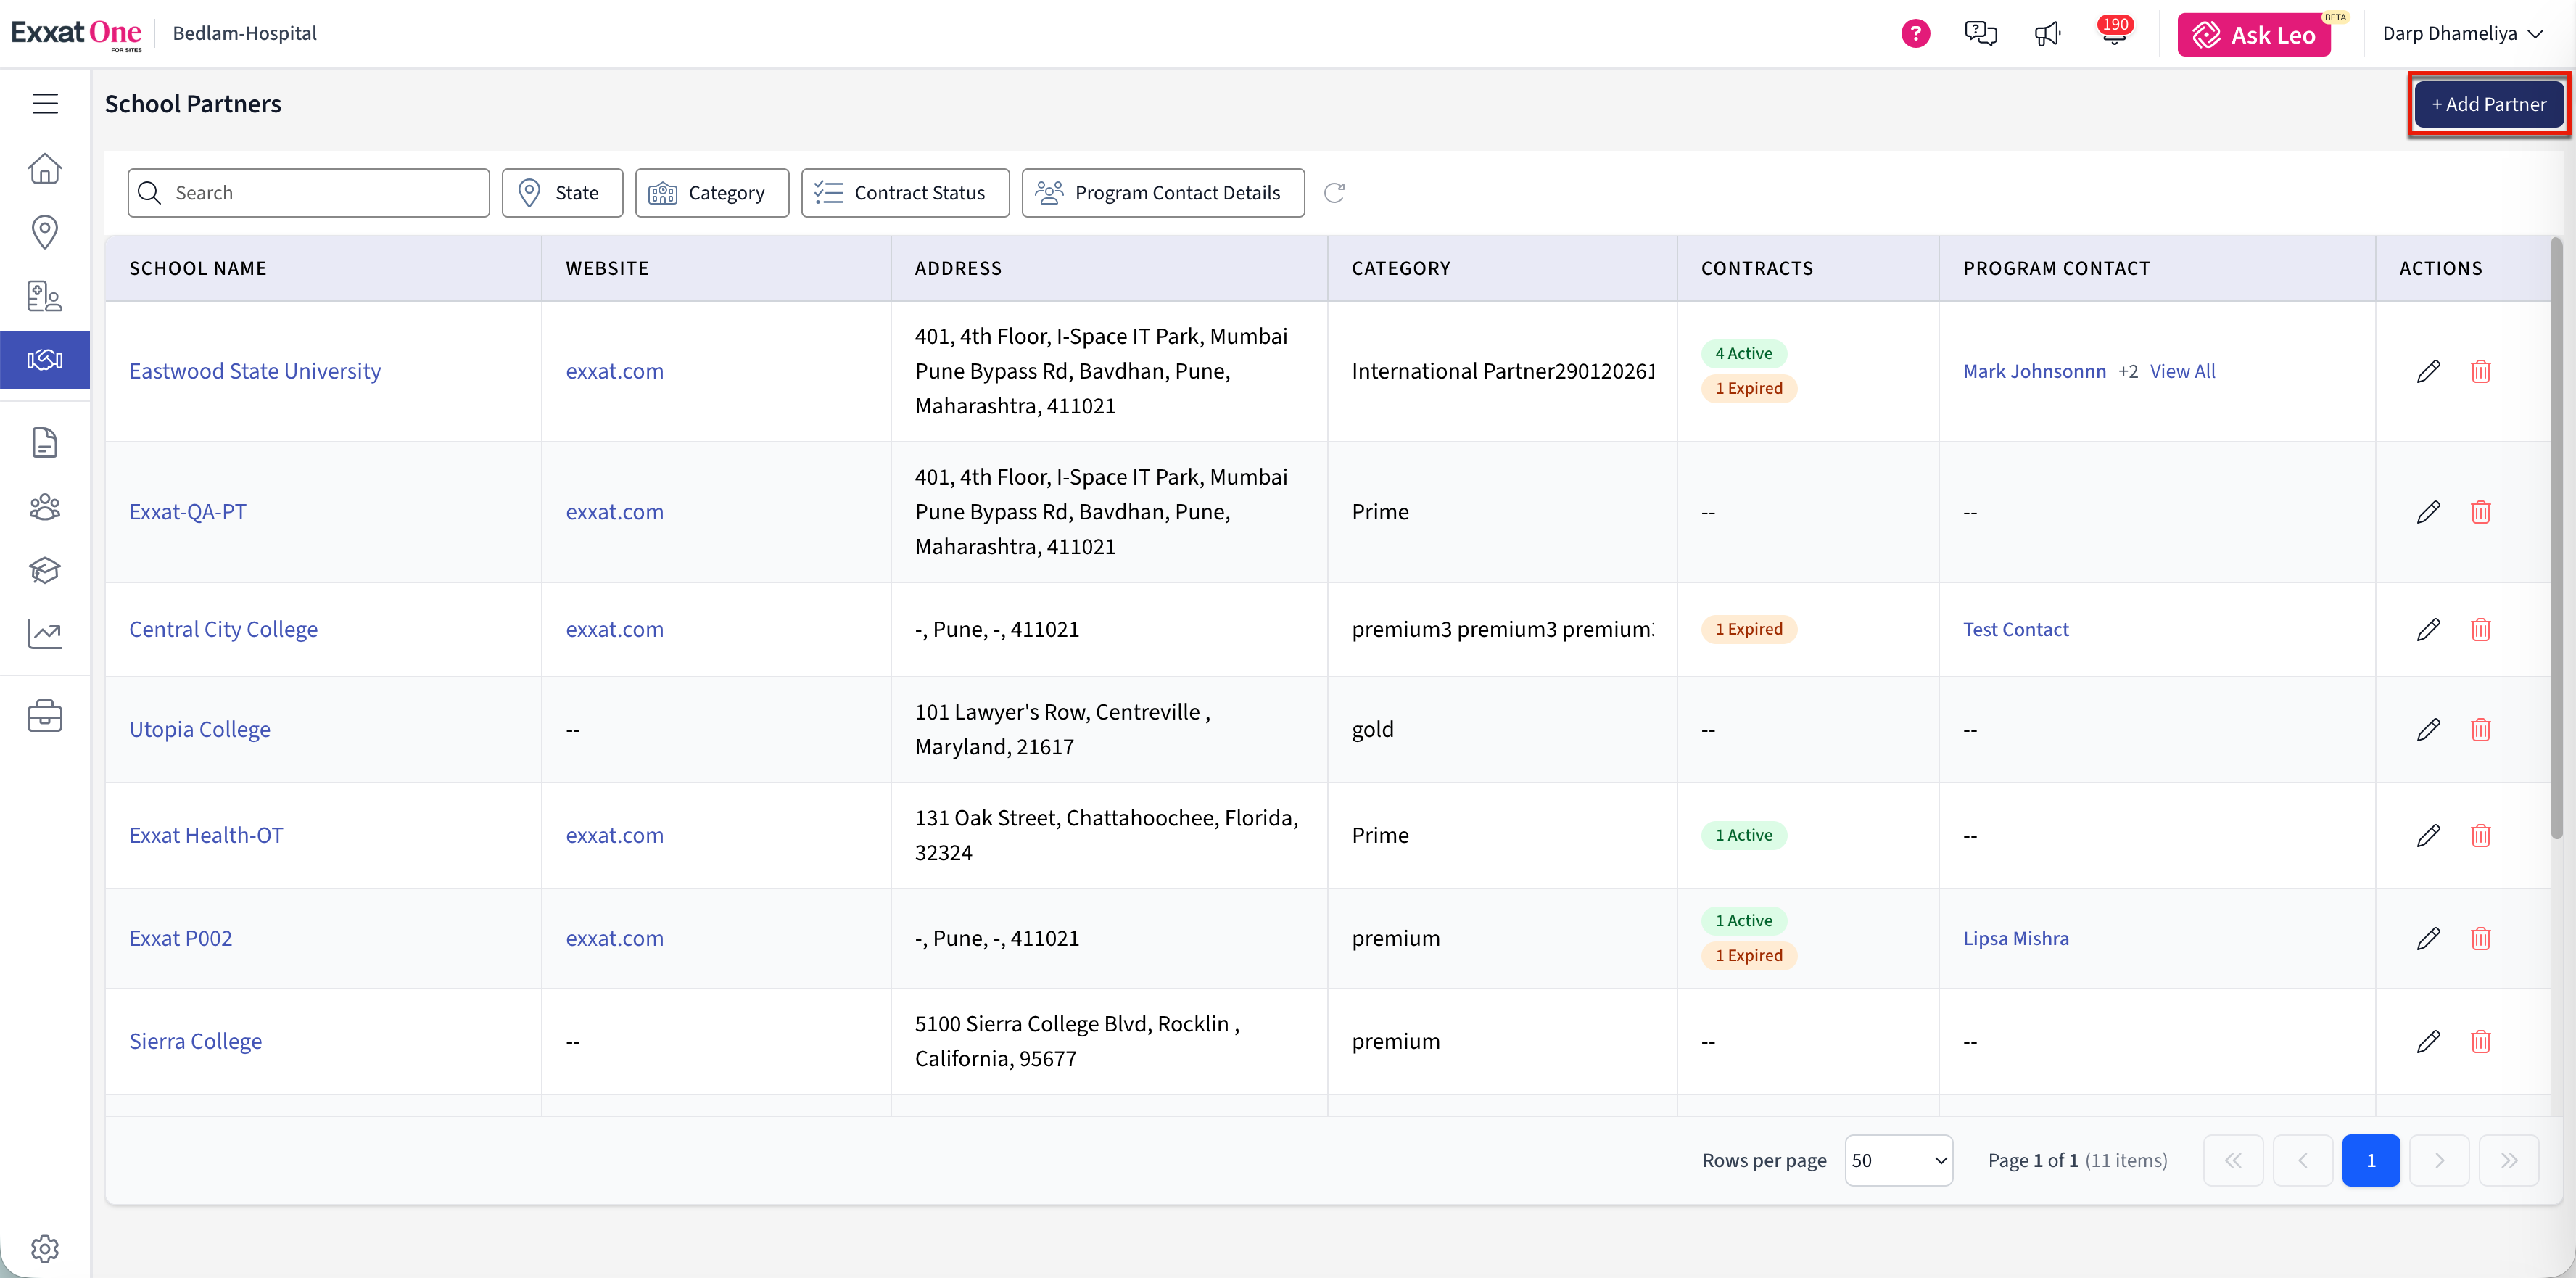Edit Eastwood State University with pencil icon

pyautogui.click(x=2428, y=371)
